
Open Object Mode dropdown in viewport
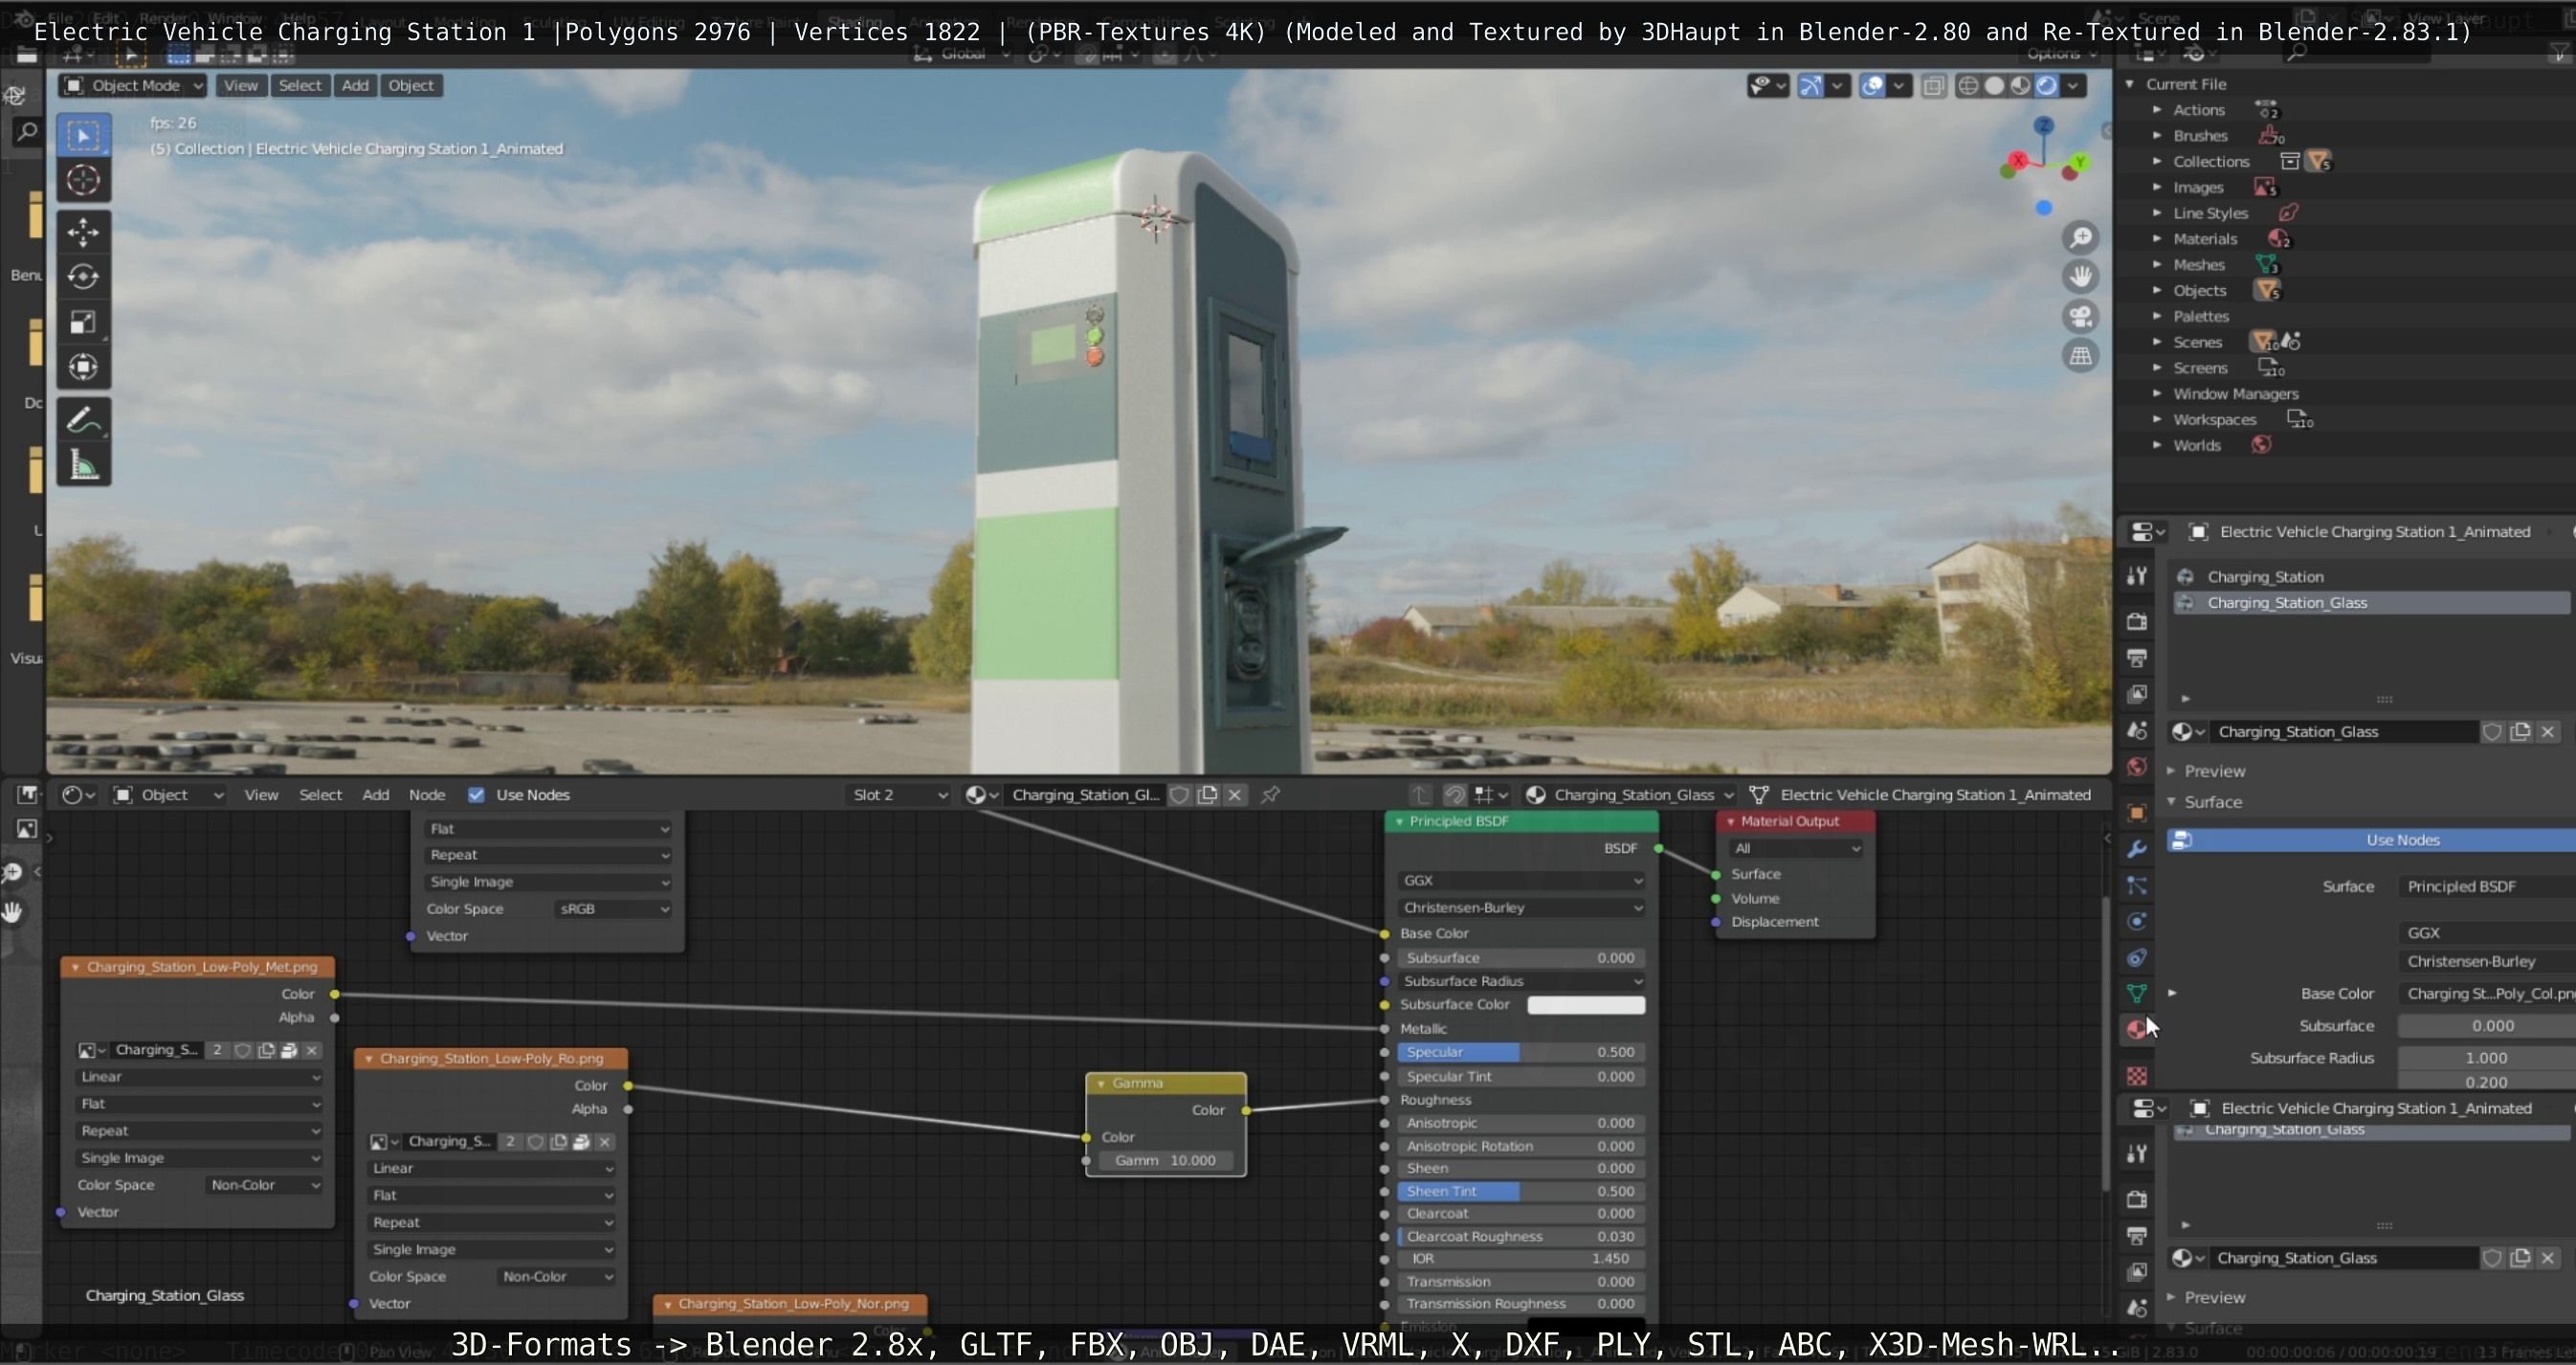click(133, 86)
